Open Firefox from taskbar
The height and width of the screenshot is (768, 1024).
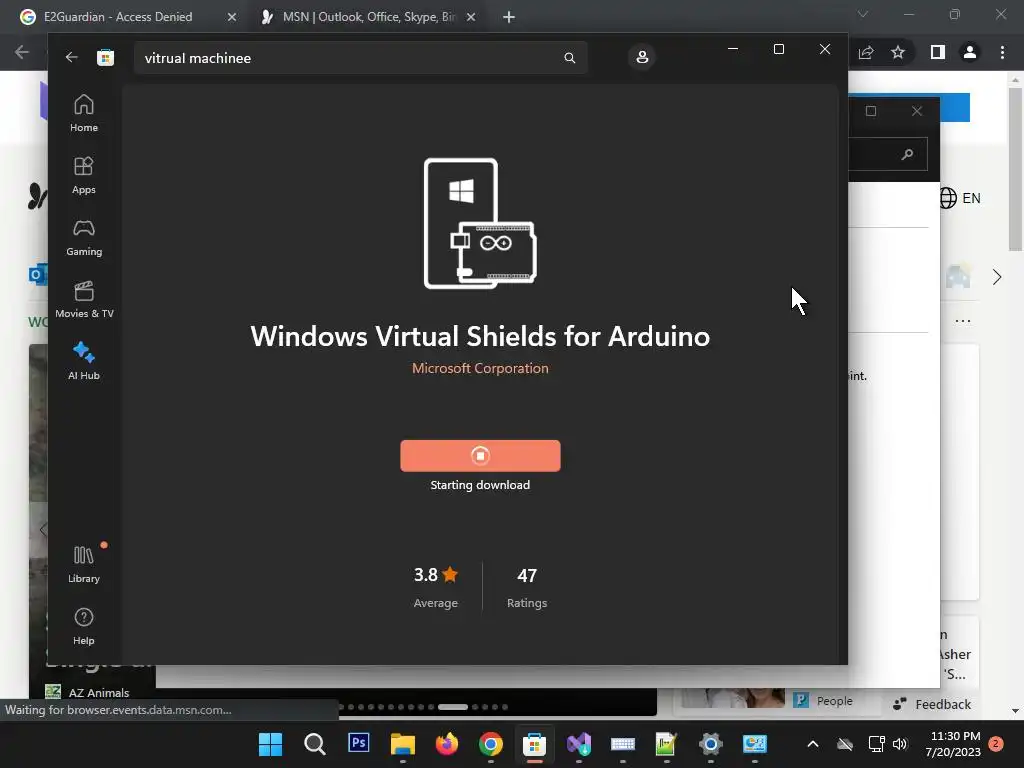coord(447,744)
